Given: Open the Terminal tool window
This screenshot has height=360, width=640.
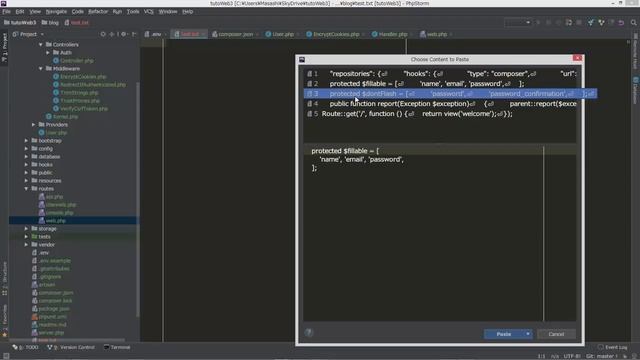Looking at the screenshot, I should pyautogui.click(x=117, y=347).
